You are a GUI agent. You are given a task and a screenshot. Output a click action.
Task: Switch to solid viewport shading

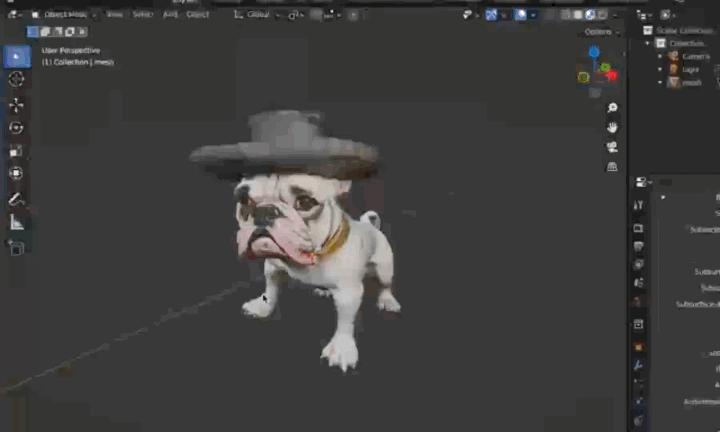578,15
